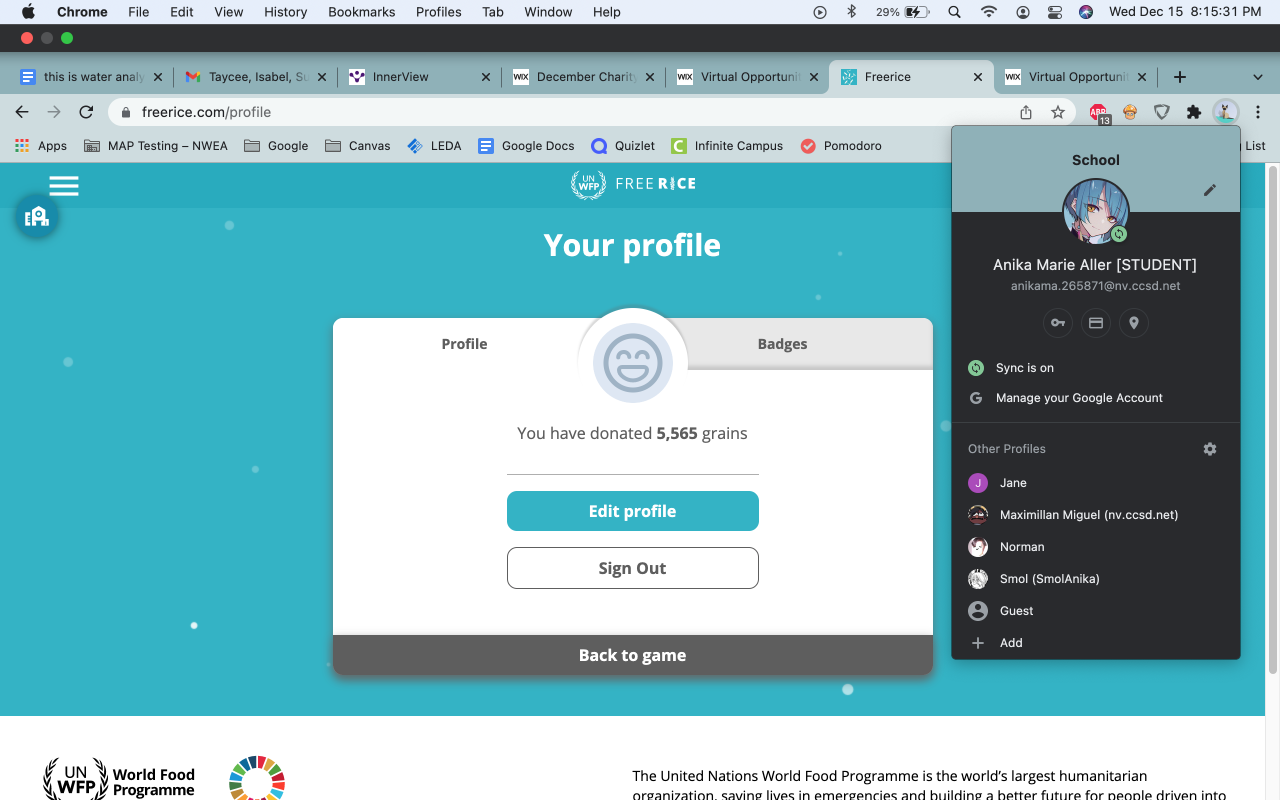Switch to 'this is water analy' tab
This screenshot has width=1280, height=800.
[91, 77]
